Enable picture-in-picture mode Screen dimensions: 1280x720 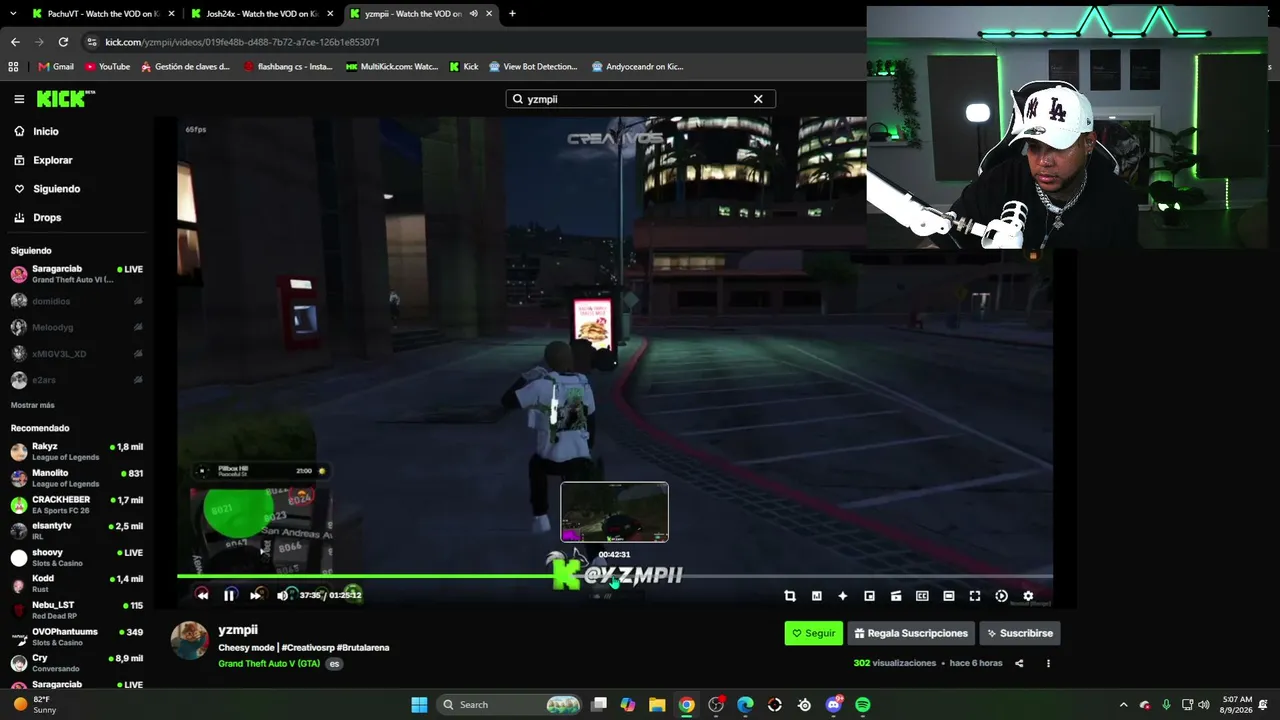pyautogui.click(x=869, y=596)
